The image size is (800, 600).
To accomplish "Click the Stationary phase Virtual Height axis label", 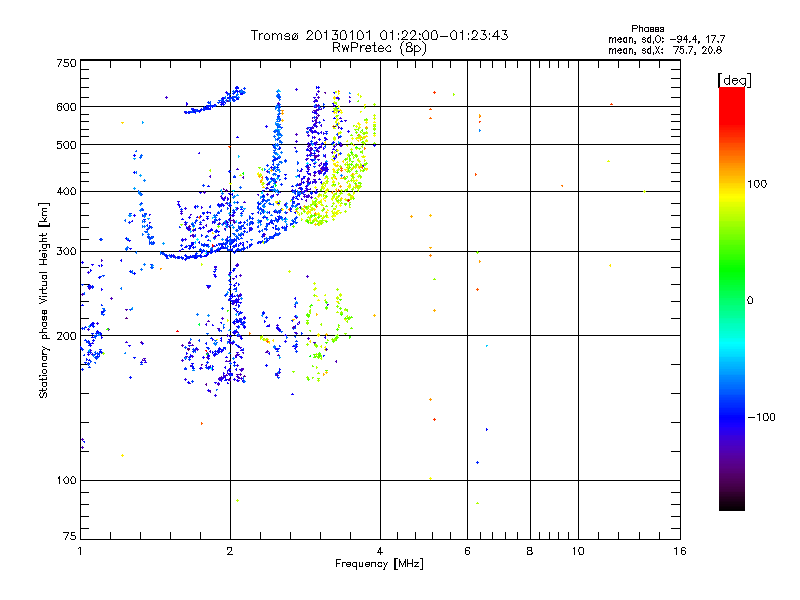I will pyautogui.click(x=44, y=300).
